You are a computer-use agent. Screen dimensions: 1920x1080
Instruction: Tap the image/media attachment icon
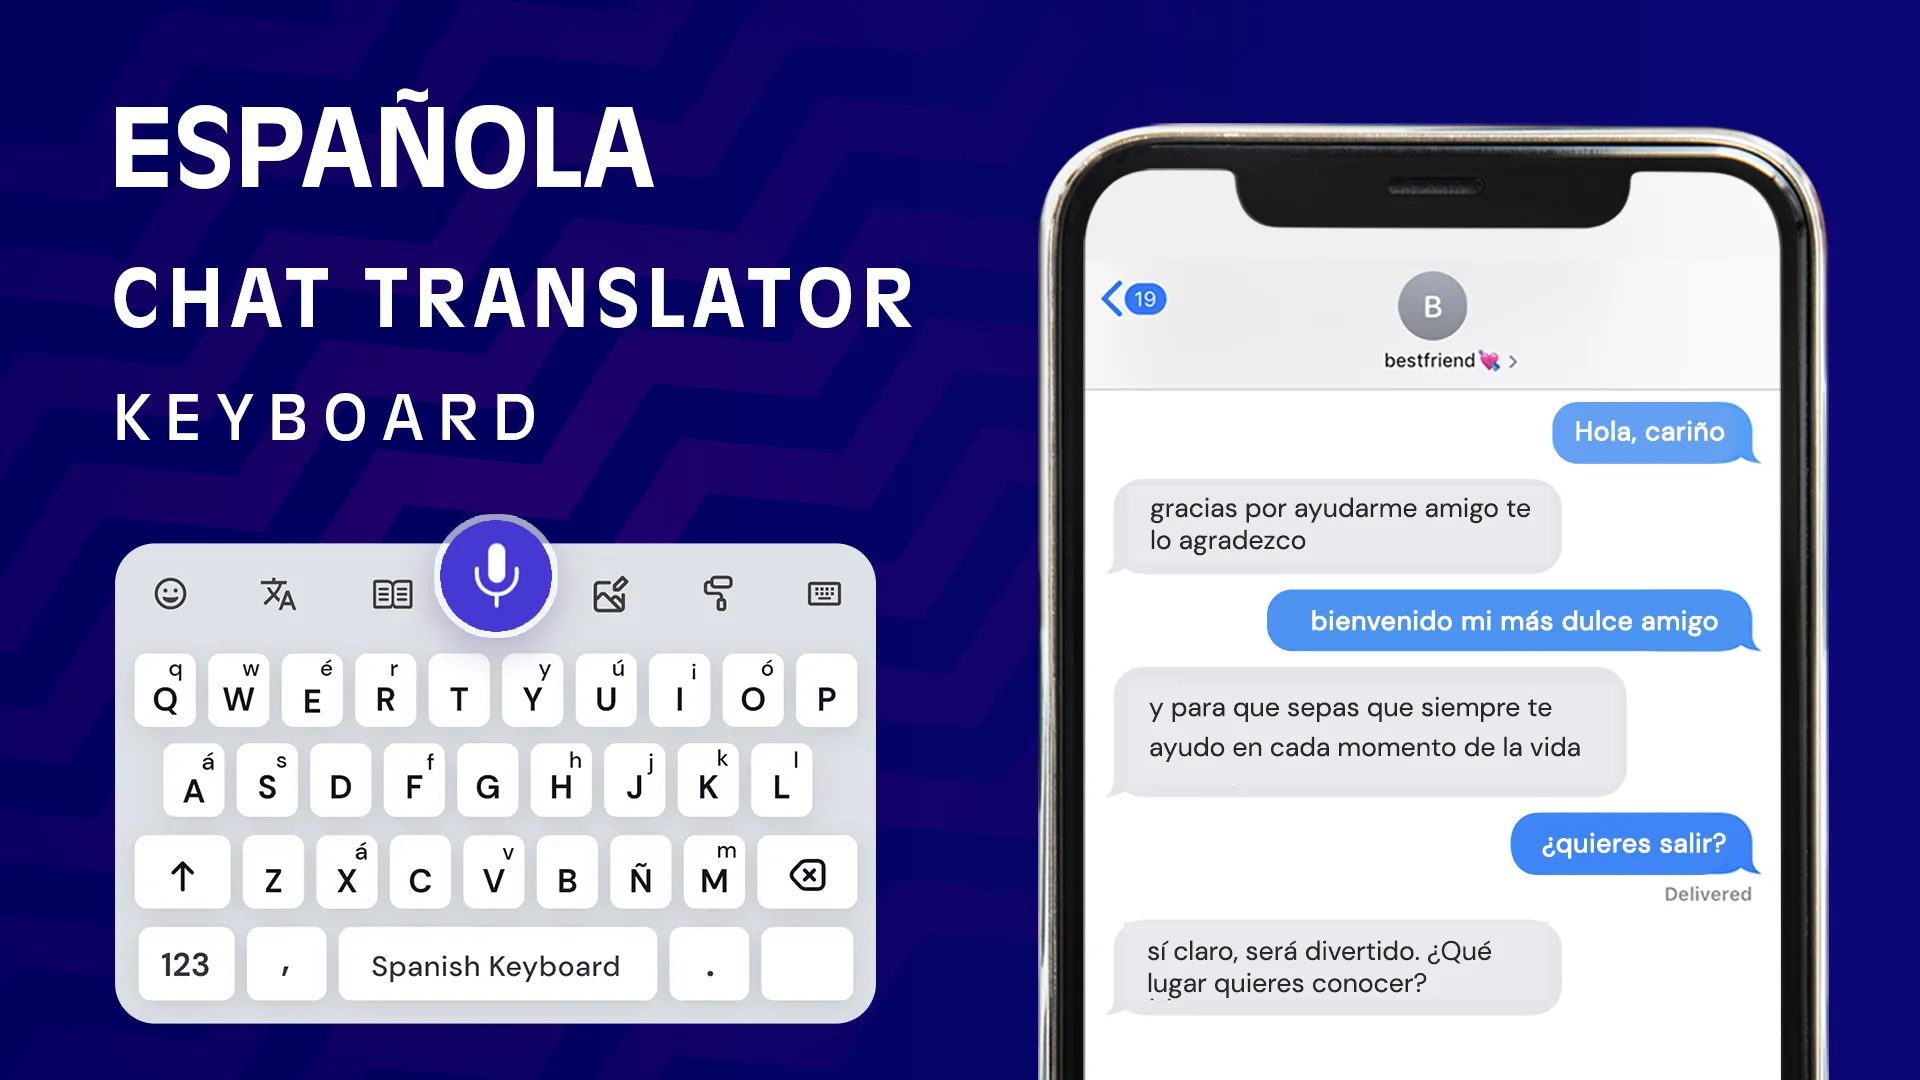608,592
